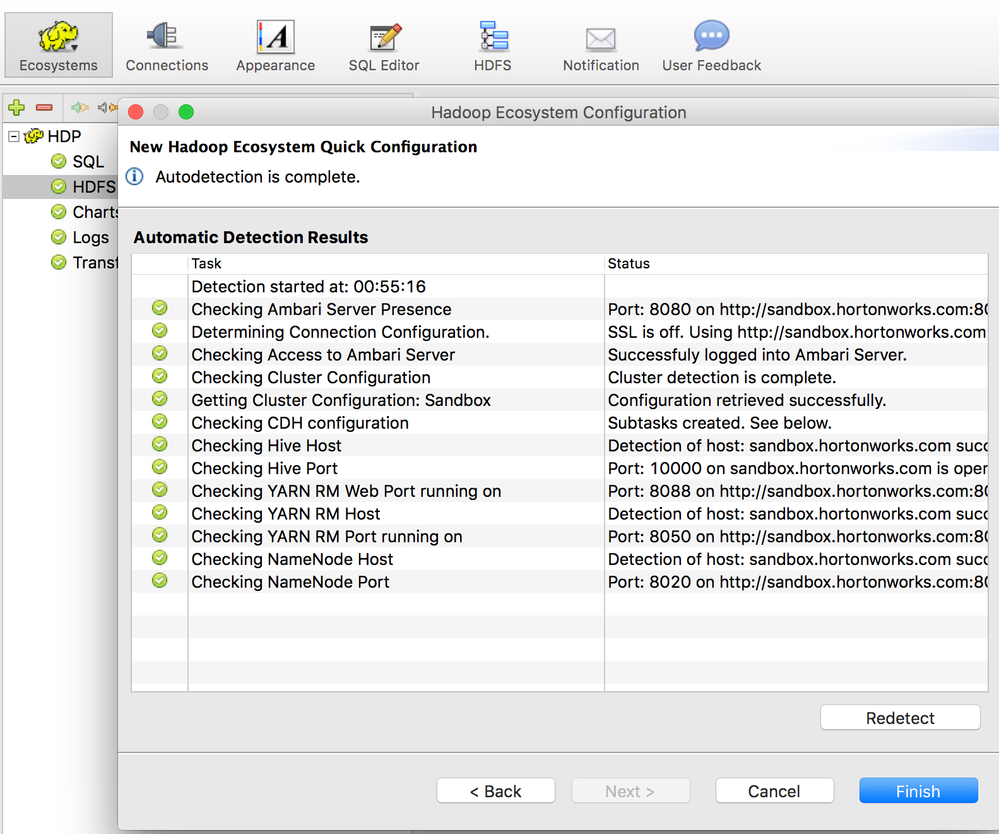
Task: Cancel the ecosystem configuration dialog
Action: click(774, 791)
